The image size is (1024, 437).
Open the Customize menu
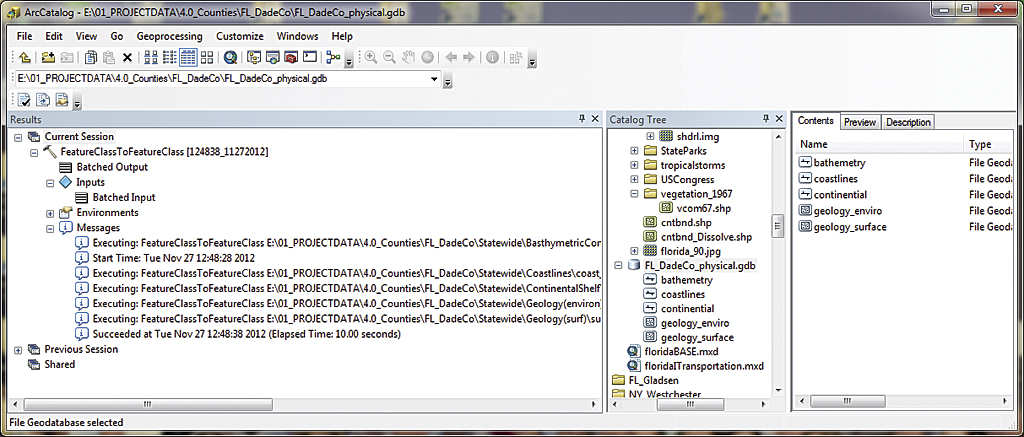click(x=240, y=36)
